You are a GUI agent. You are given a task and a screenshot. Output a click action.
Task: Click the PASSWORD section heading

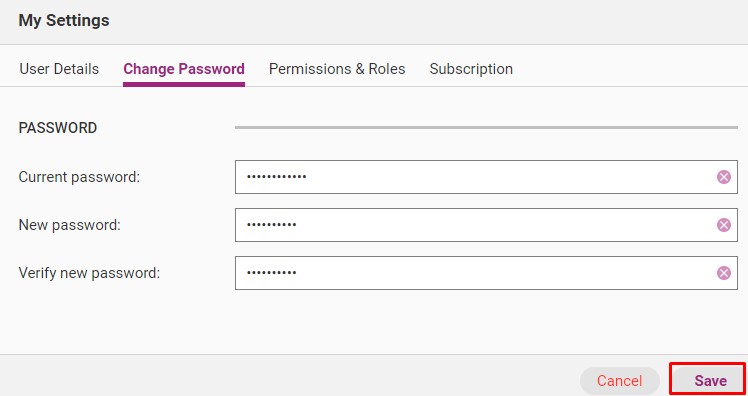(x=58, y=128)
